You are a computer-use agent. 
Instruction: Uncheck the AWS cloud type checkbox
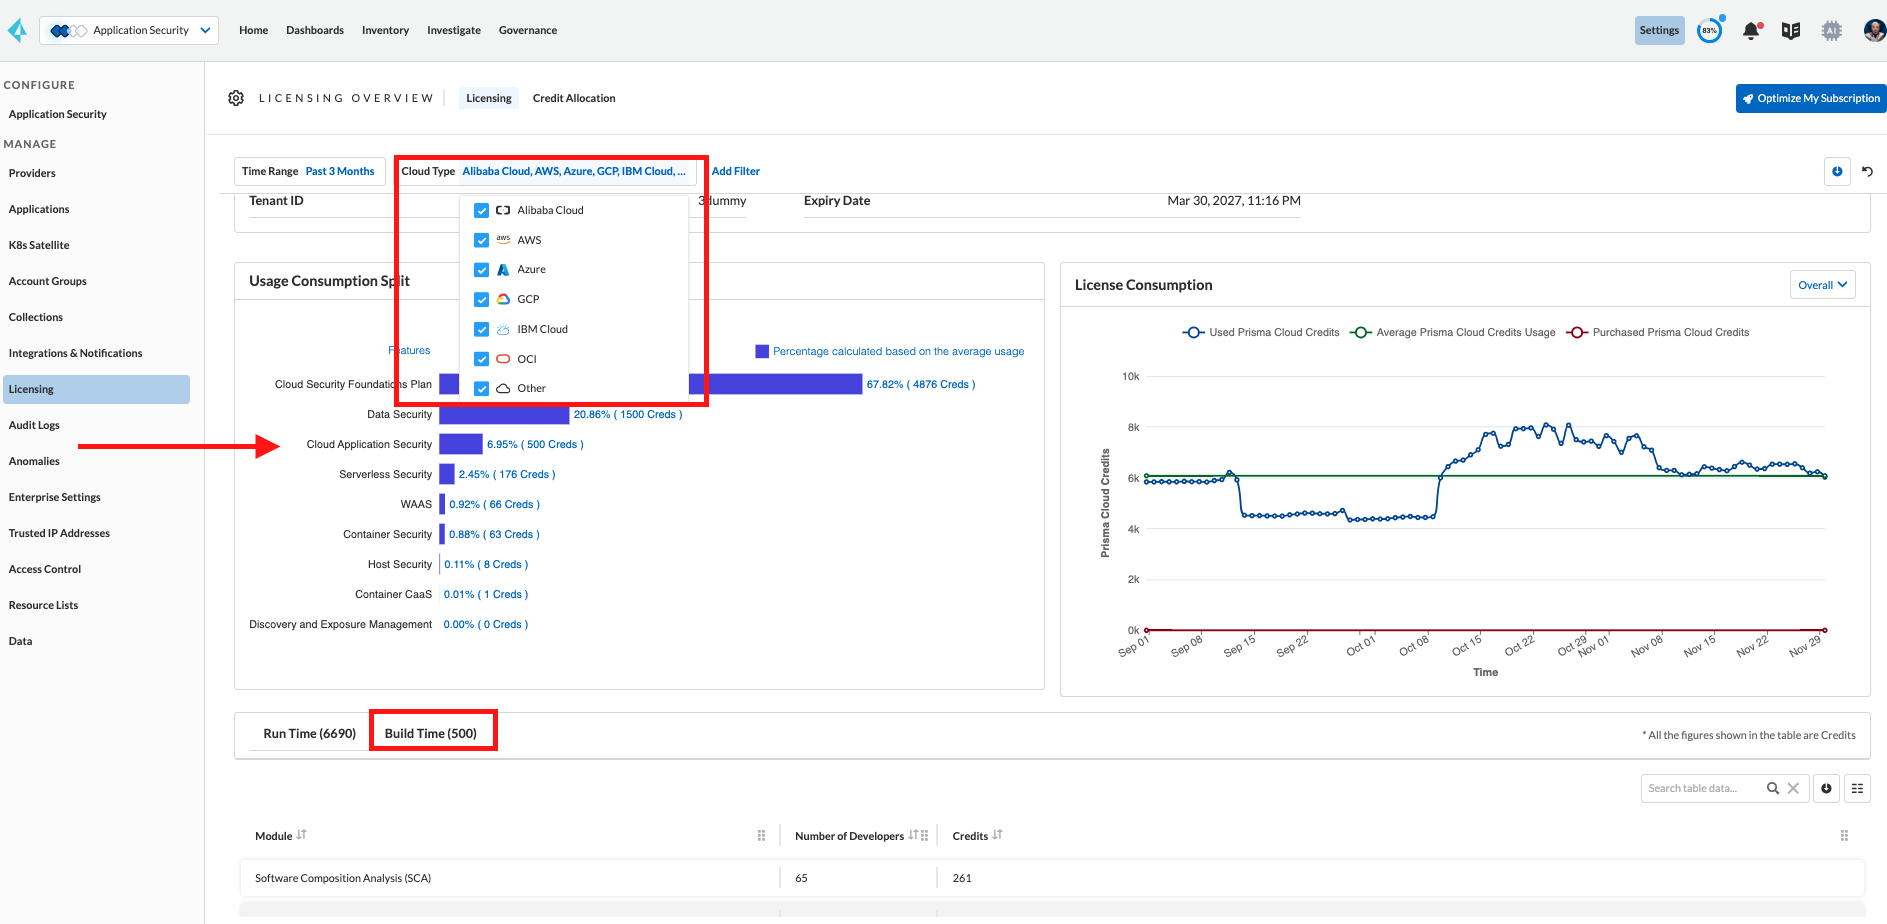(x=482, y=241)
